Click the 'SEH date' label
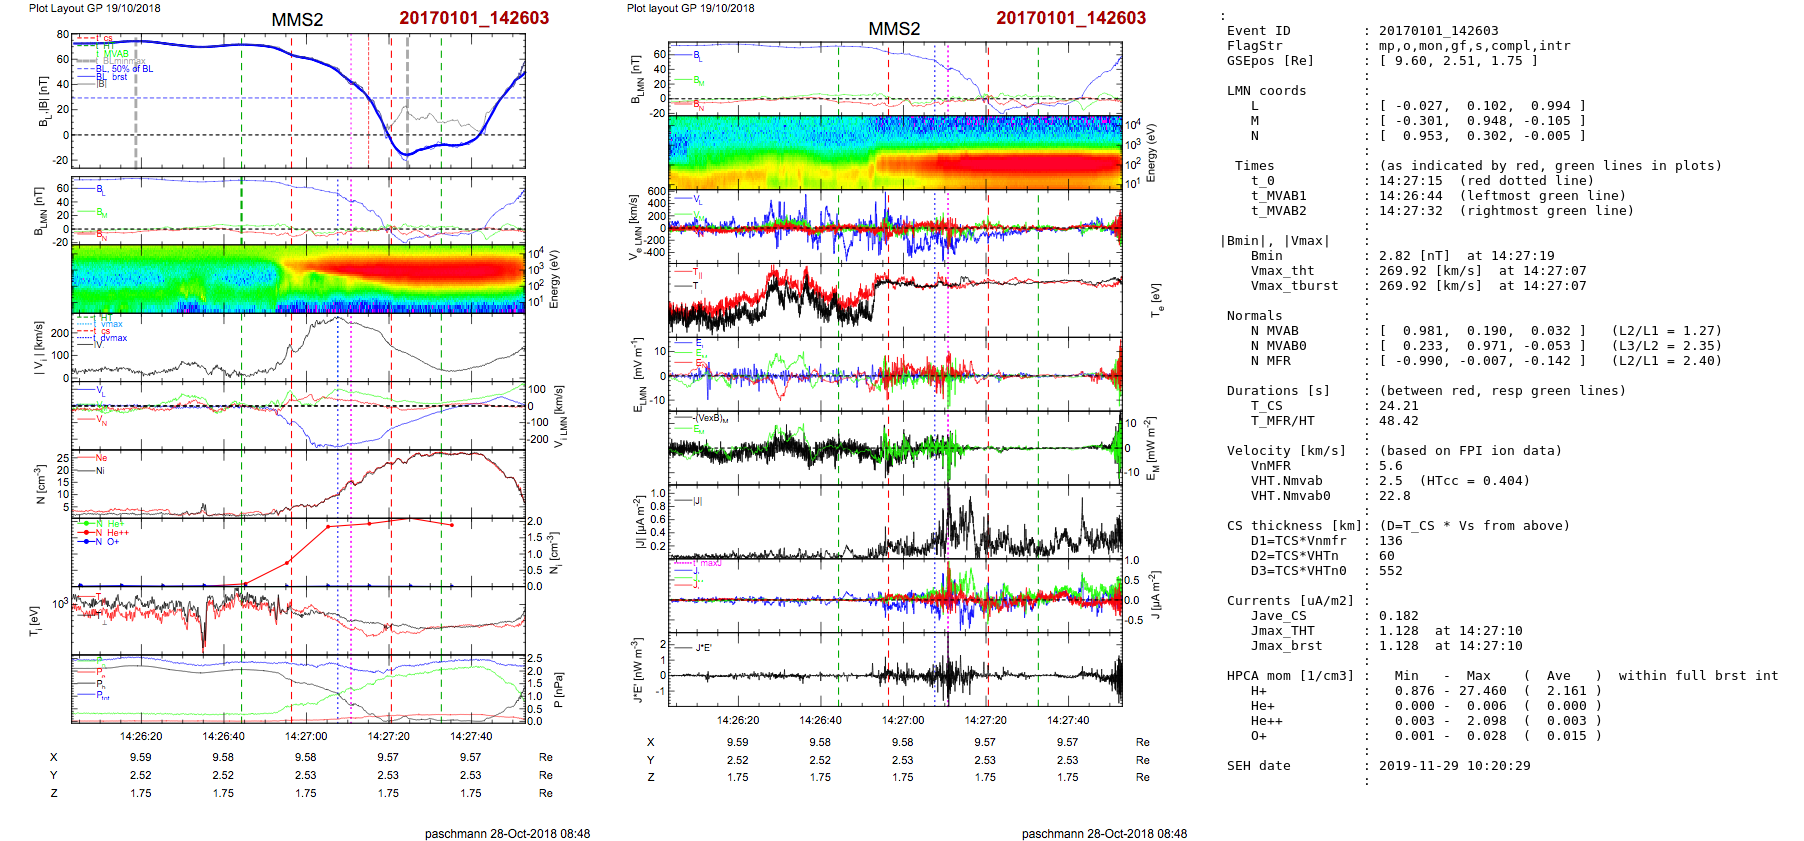 pyautogui.click(x=1258, y=766)
